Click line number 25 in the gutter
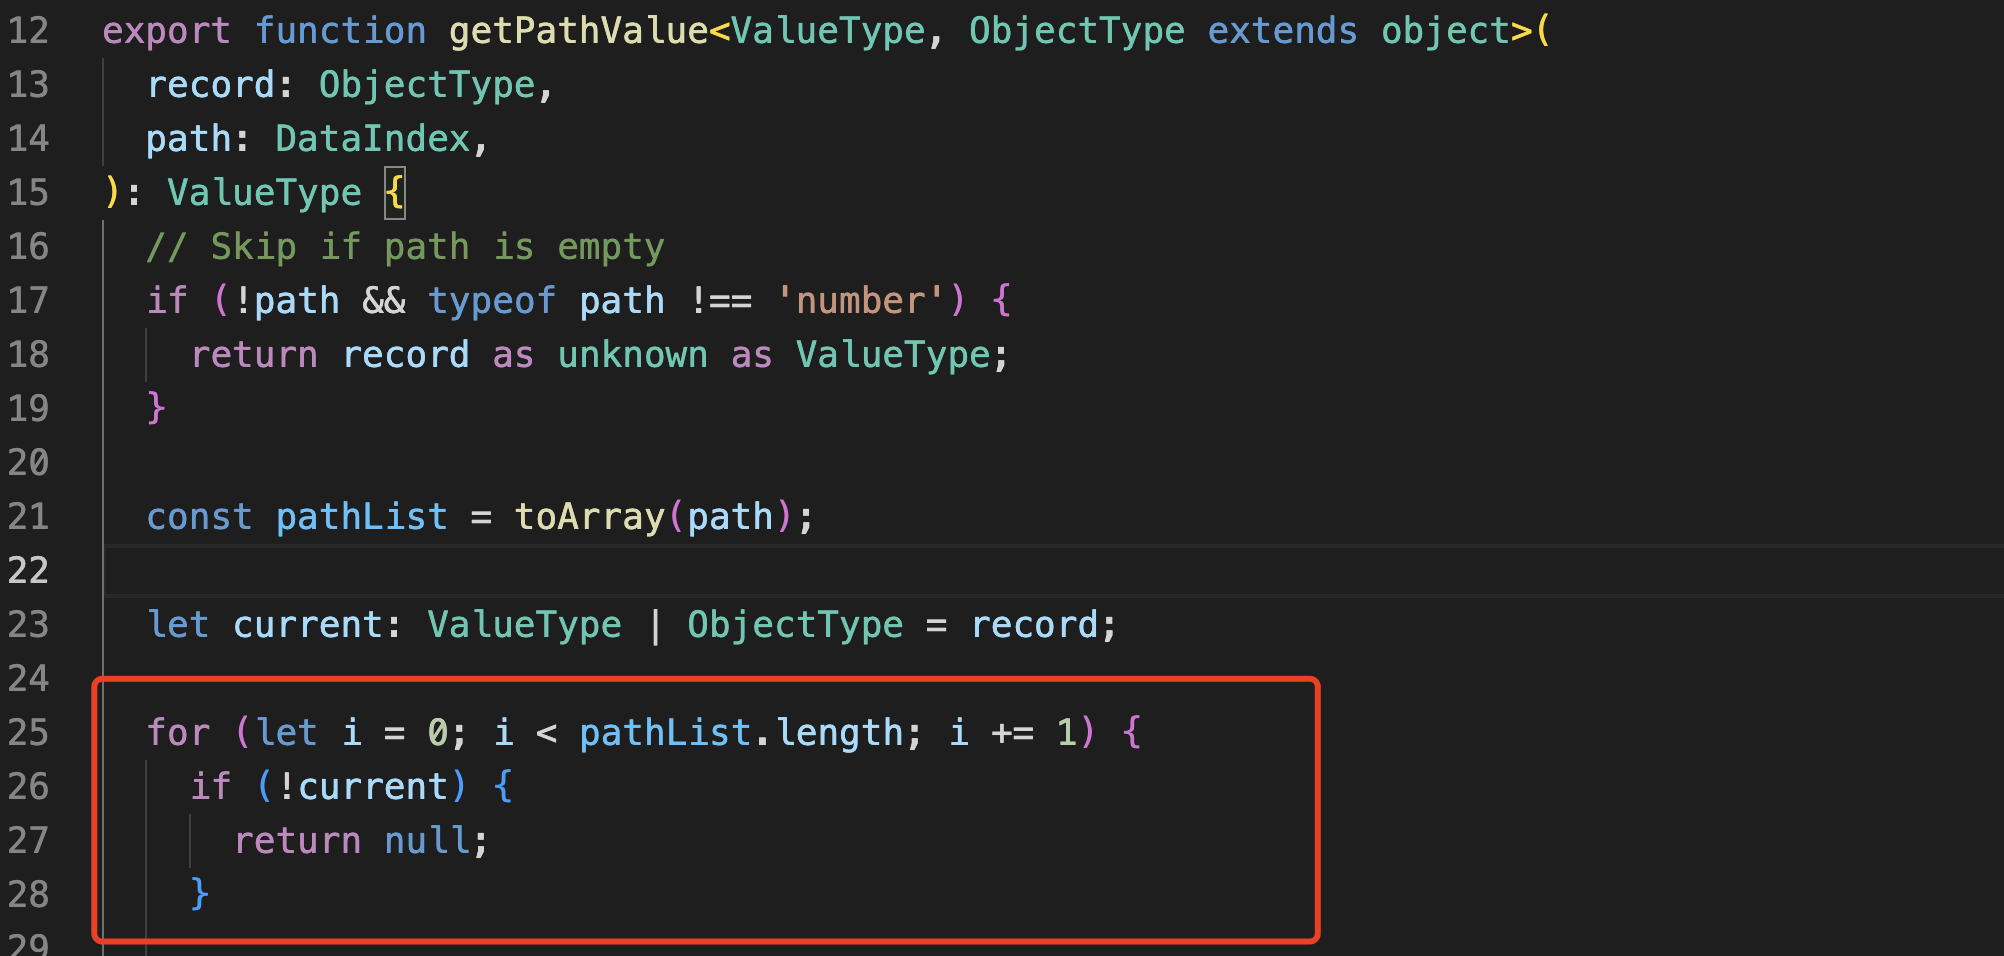Image resolution: width=2004 pixels, height=956 pixels. coord(29,732)
